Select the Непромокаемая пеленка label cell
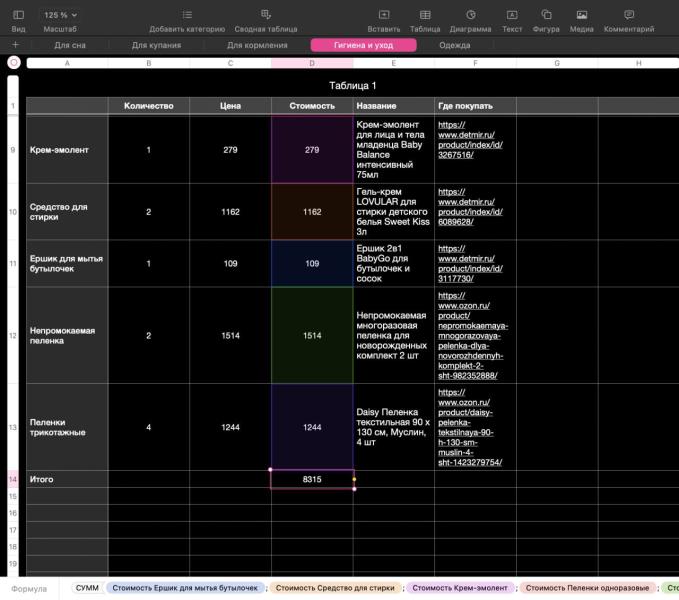This screenshot has width=679, height=600. point(67,335)
